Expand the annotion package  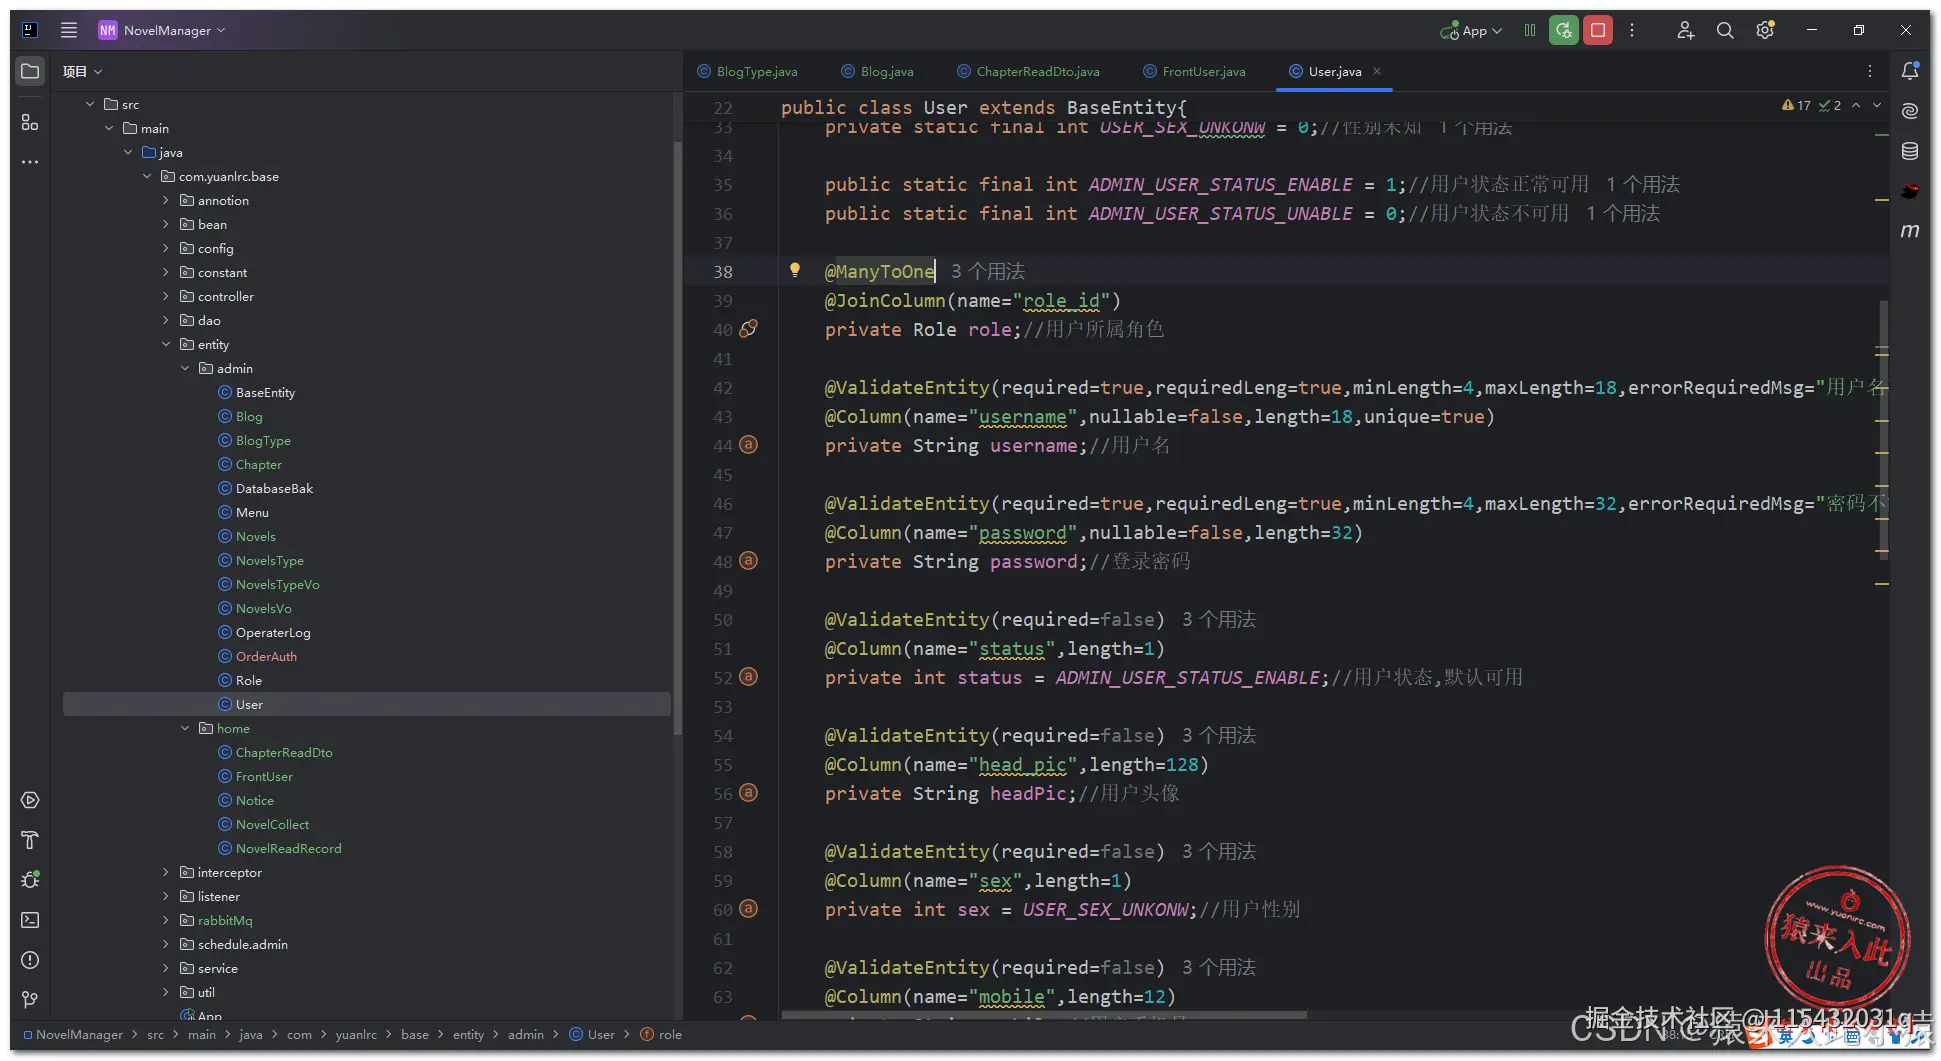[x=166, y=200]
